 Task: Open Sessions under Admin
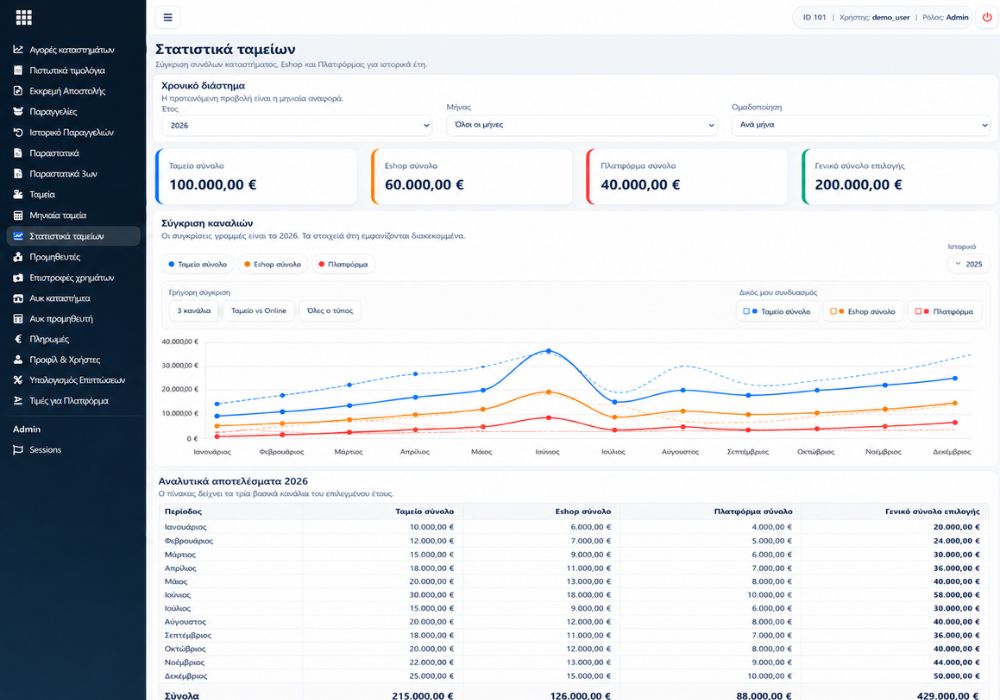(x=72, y=449)
